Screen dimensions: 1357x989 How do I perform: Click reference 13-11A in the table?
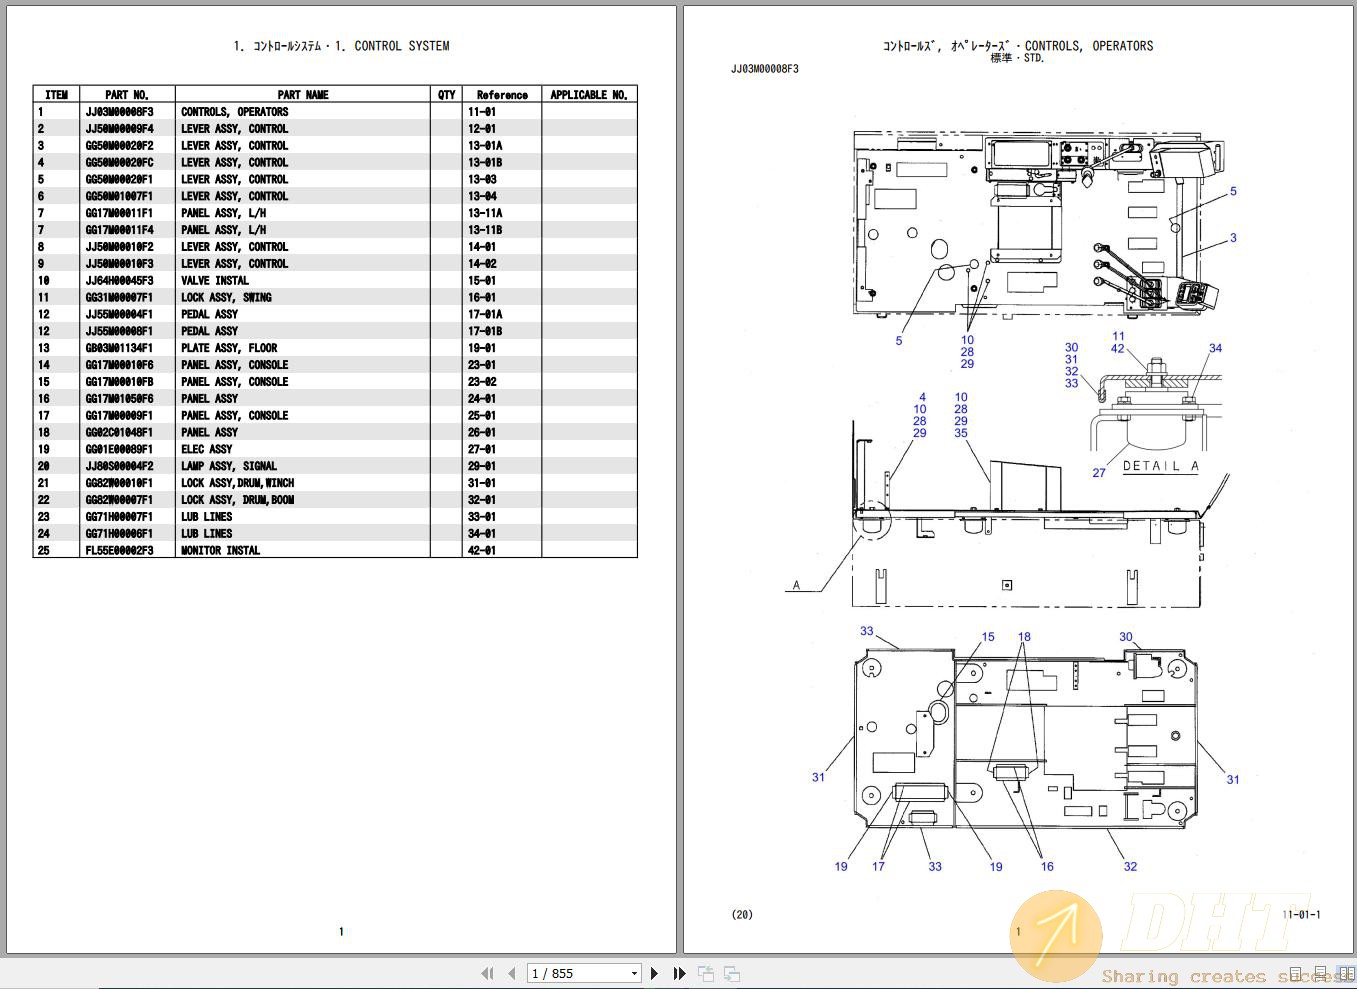485,213
